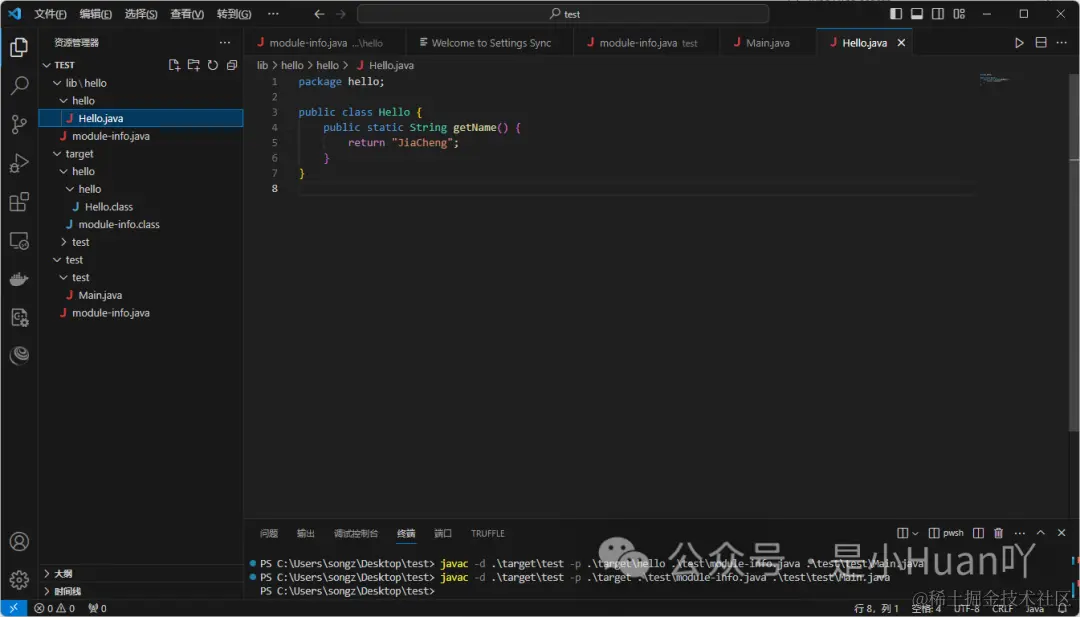
Task: Switch to the Debug Console tab
Action: (356, 533)
